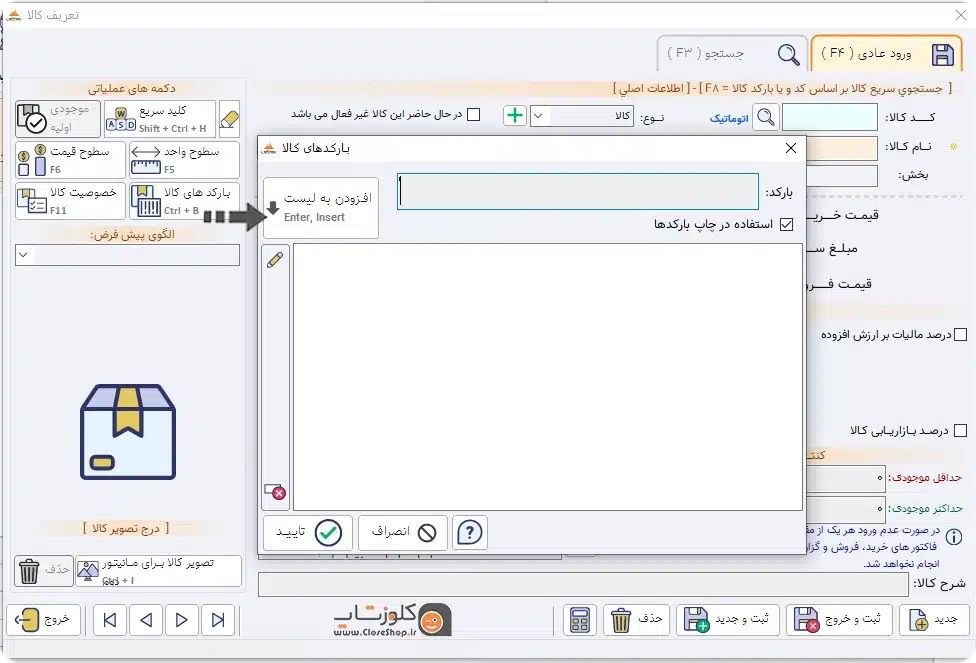
Task: Toggle درصد مالیات بر ارزش افزوده checkbox
Action: tap(960, 335)
